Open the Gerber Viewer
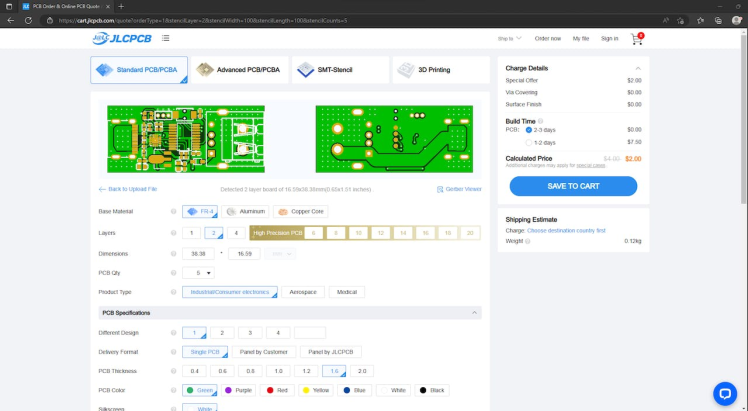Screen dimensions: 748x411 [x=459, y=189]
